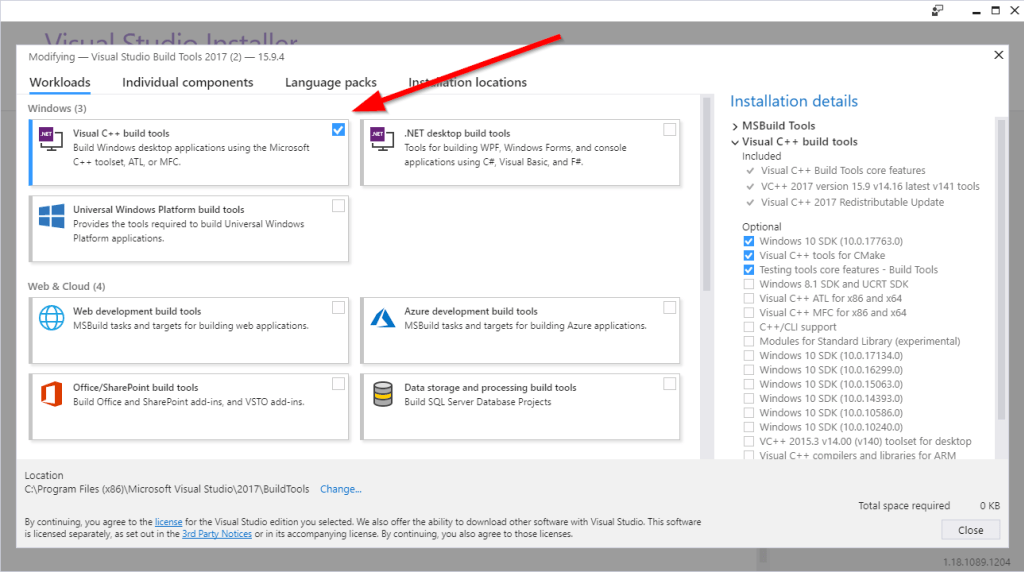
Task: Uncheck Windows 10 SDK (10.0.17763.0) option
Action: tap(748, 241)
